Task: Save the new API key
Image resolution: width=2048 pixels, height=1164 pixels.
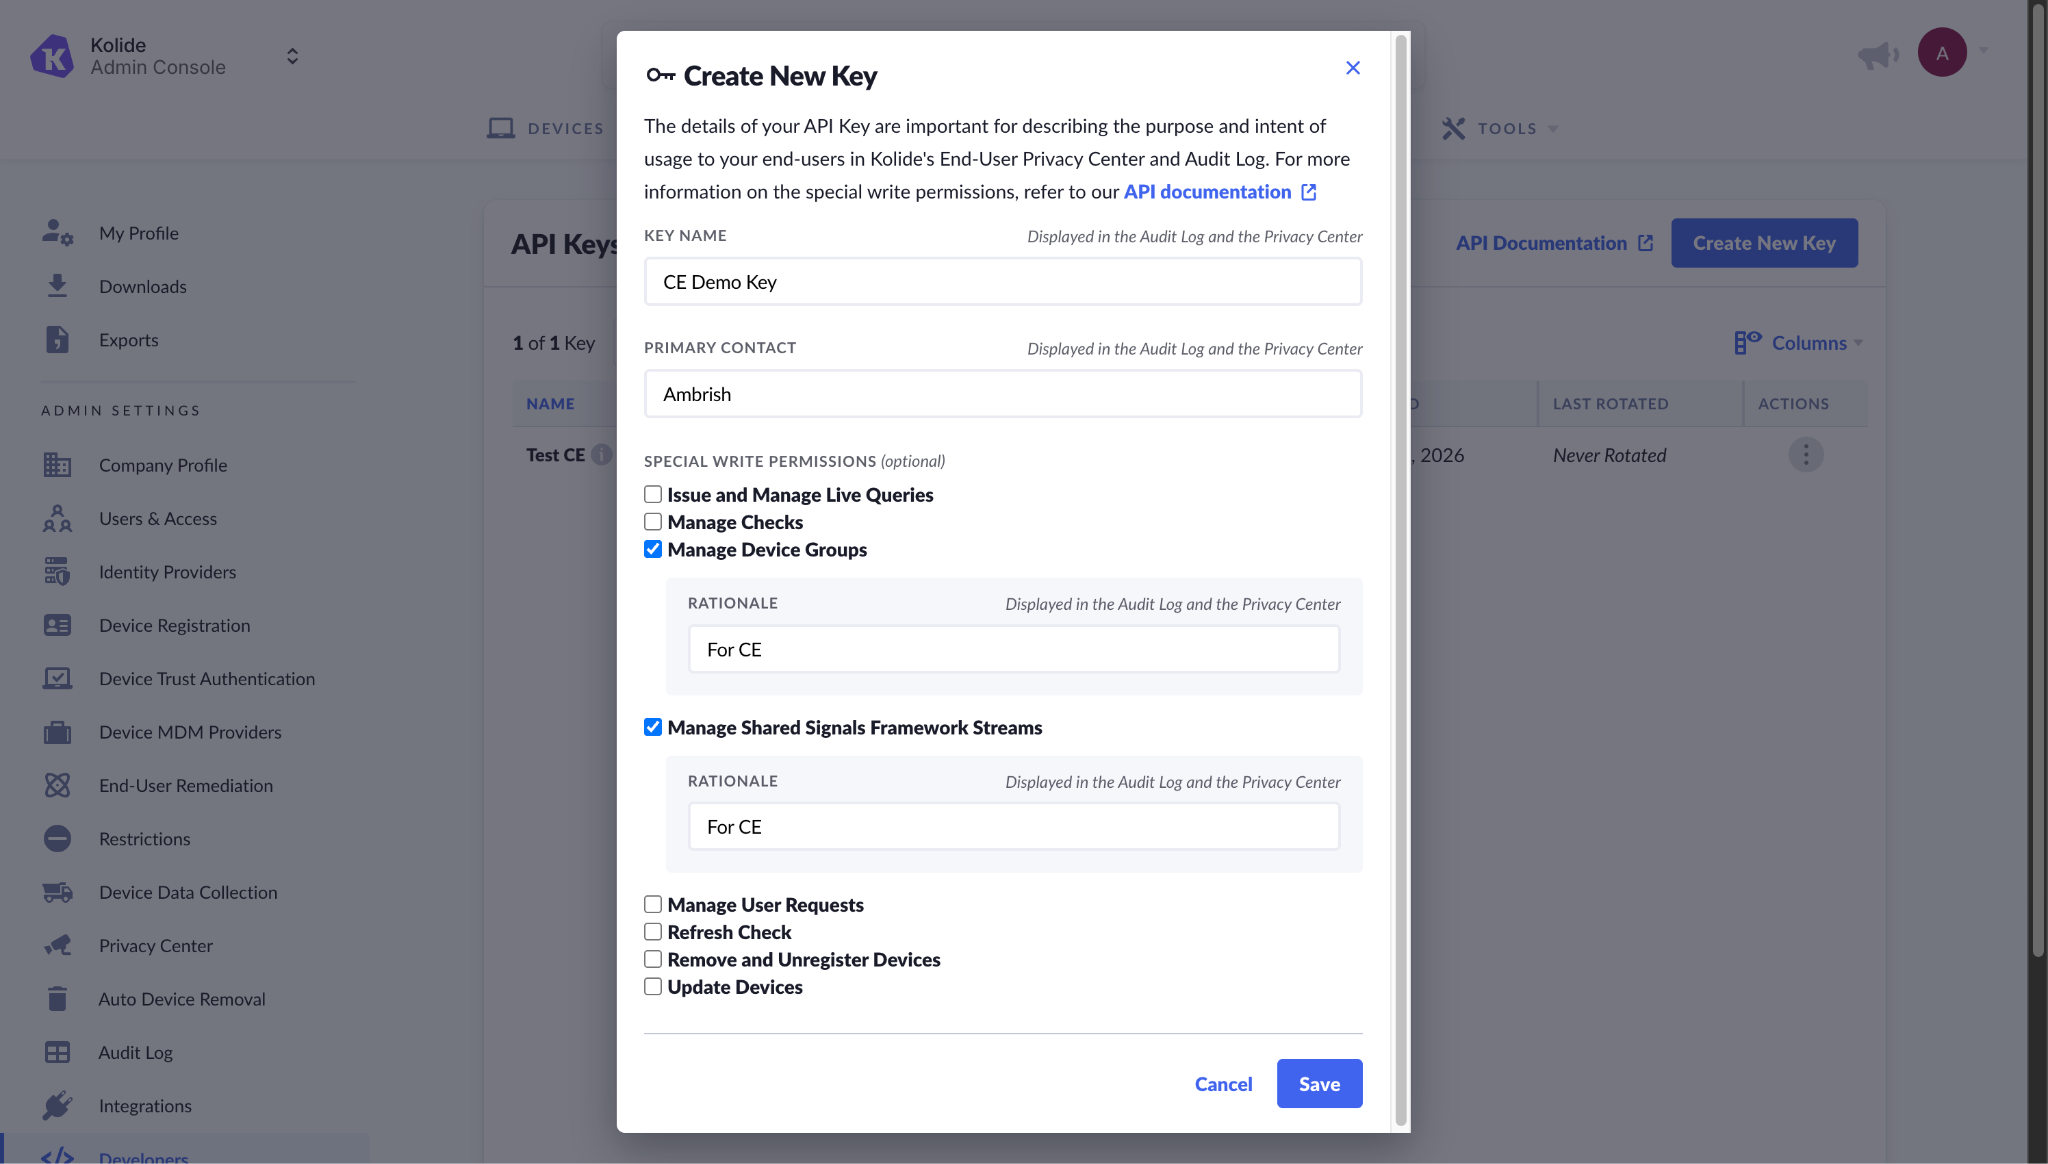Action: 1319,1083
